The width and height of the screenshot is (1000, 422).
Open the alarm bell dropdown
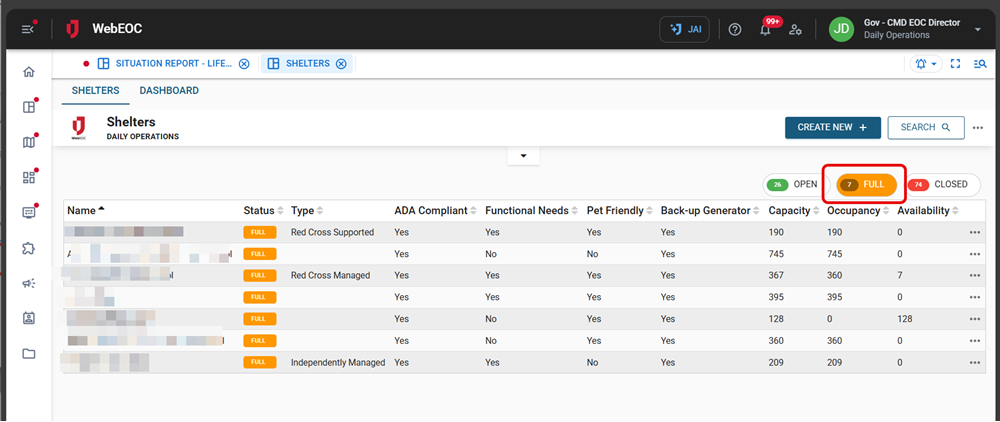[926, 64]
